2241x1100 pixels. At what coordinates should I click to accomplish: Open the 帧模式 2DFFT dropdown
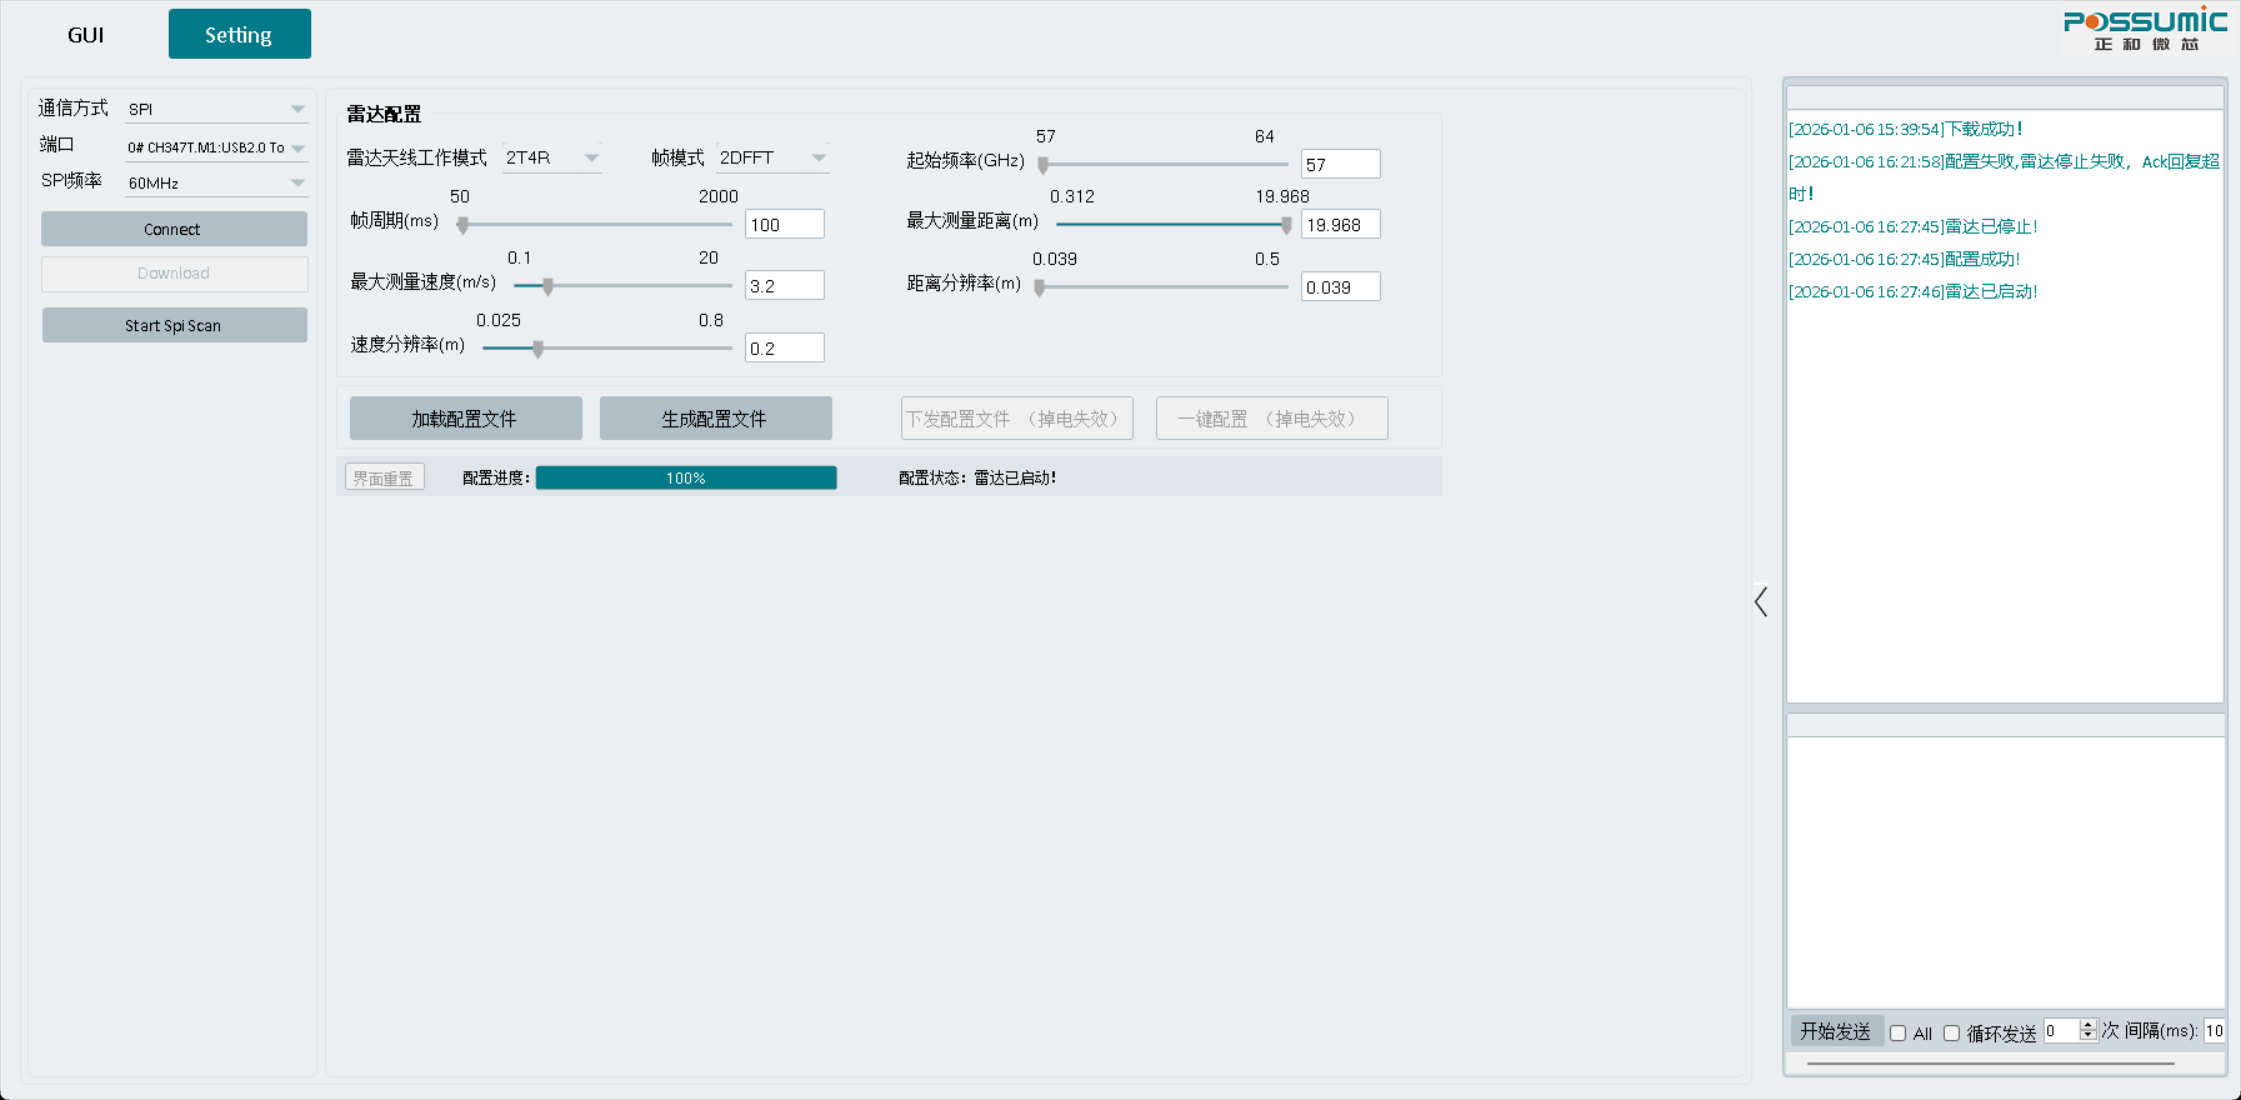click(x=772, y=157)
